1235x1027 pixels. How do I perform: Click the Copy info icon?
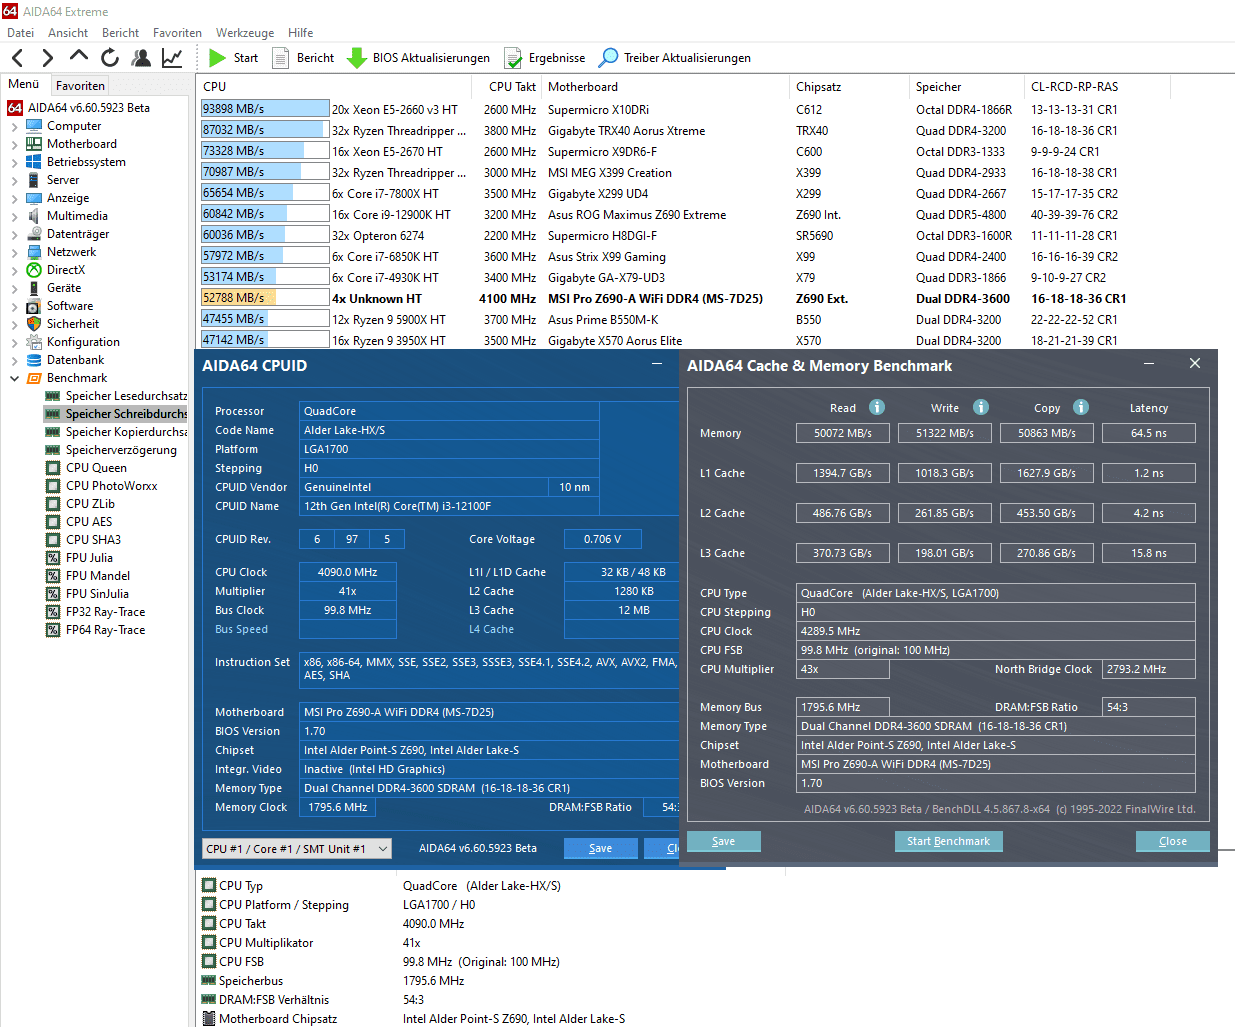[x=1081, y=407]
